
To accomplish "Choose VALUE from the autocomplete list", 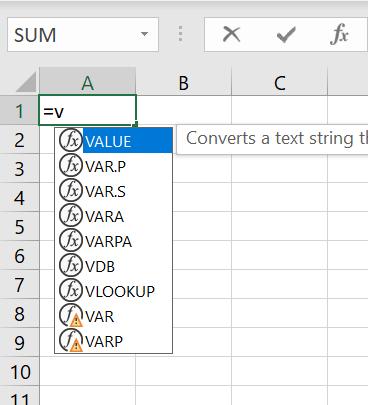I will pyautogui.click(x=114, y=140).
